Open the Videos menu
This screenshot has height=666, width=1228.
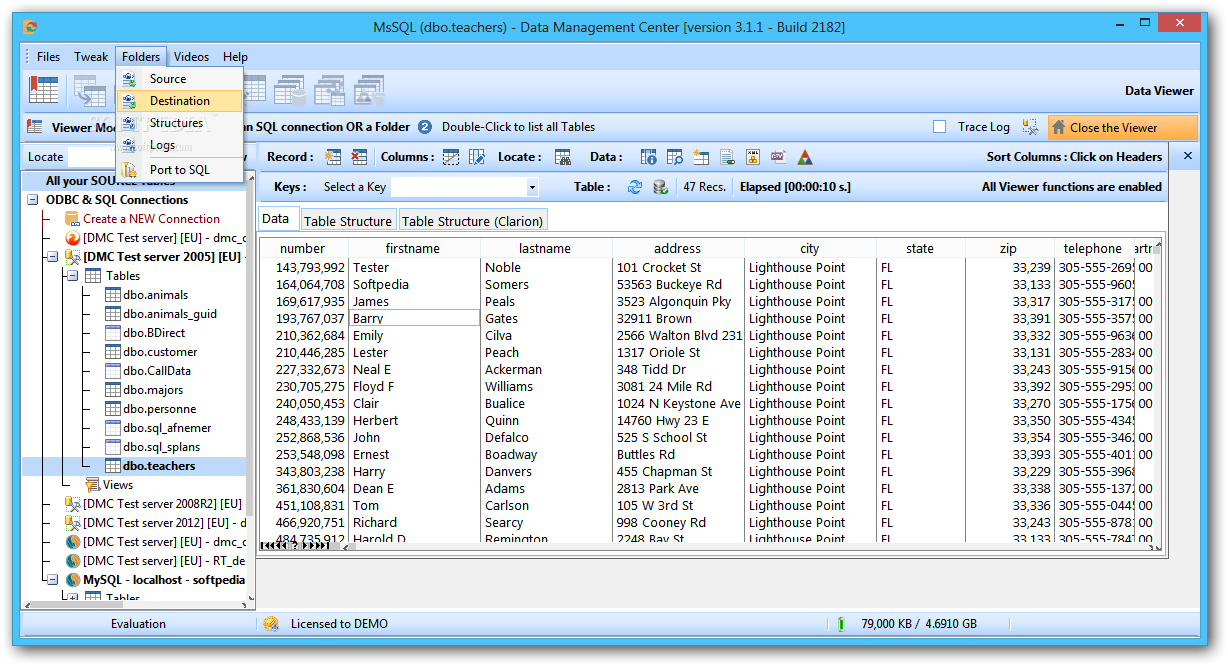coord(191,57)
